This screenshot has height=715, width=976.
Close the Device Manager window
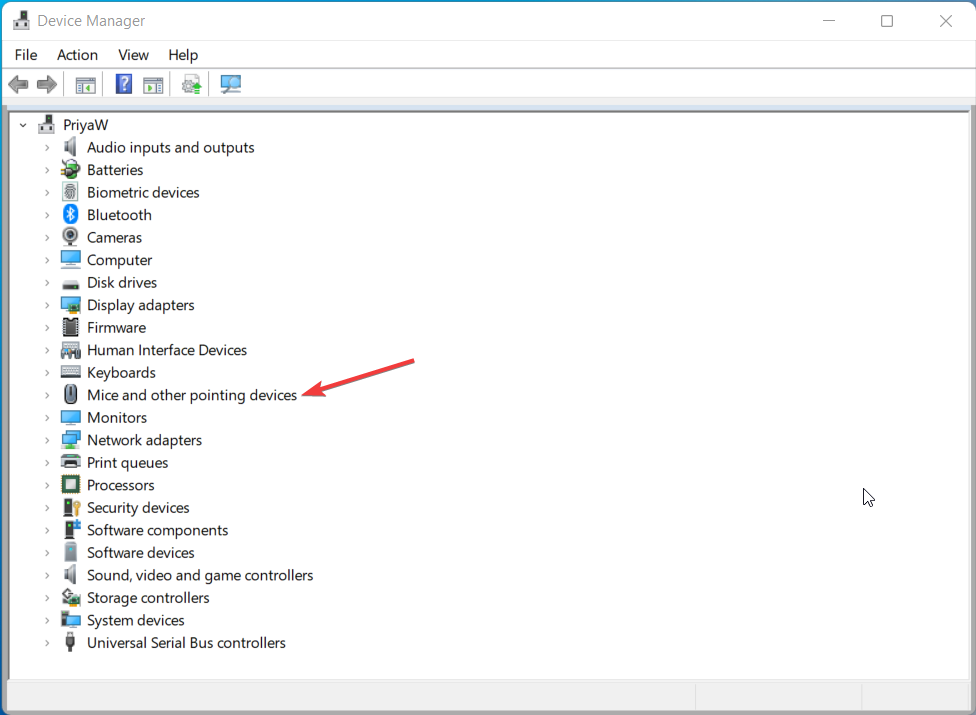[x=946, y=21]
